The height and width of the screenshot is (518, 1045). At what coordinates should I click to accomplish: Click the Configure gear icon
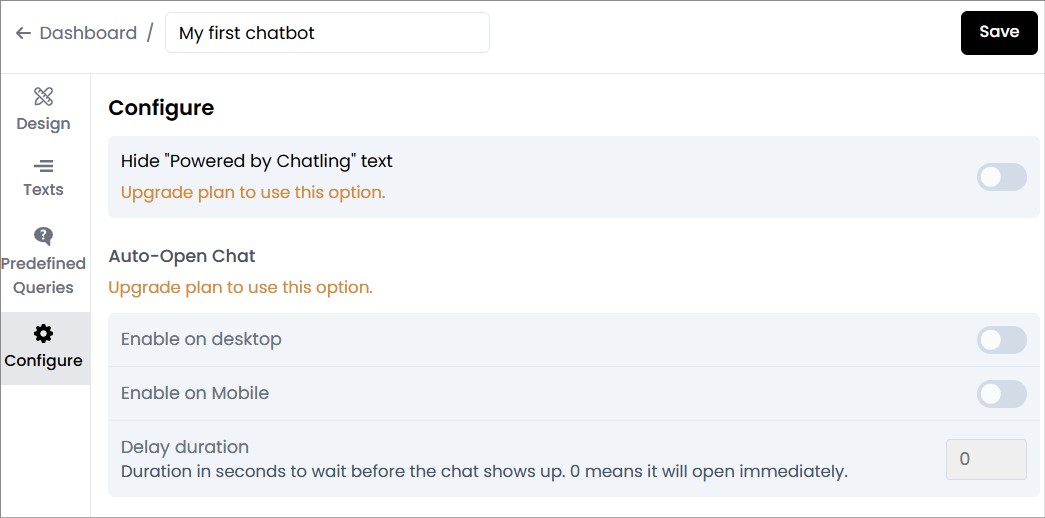43,333
